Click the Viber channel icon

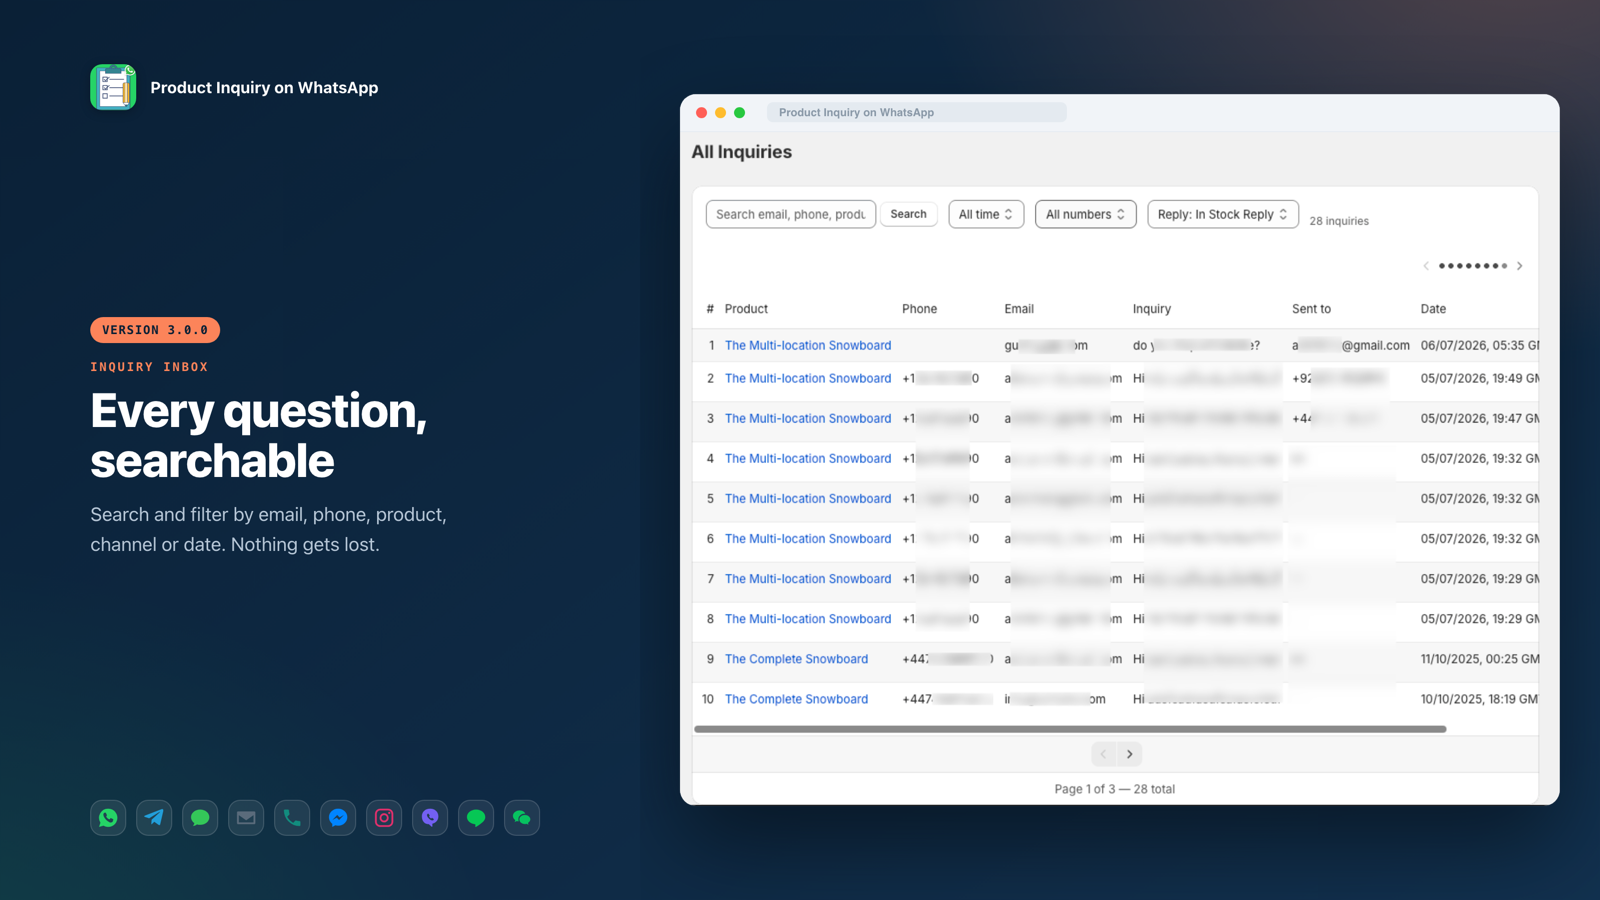(430, 818)
